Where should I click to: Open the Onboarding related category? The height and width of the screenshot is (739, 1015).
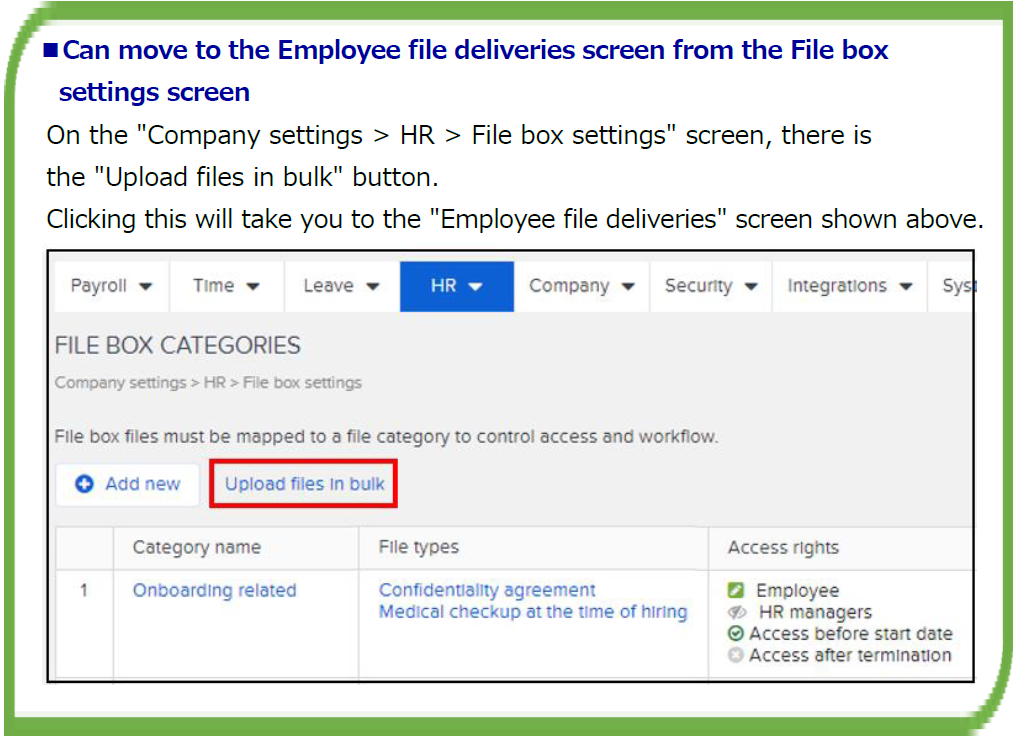[214, 590]
